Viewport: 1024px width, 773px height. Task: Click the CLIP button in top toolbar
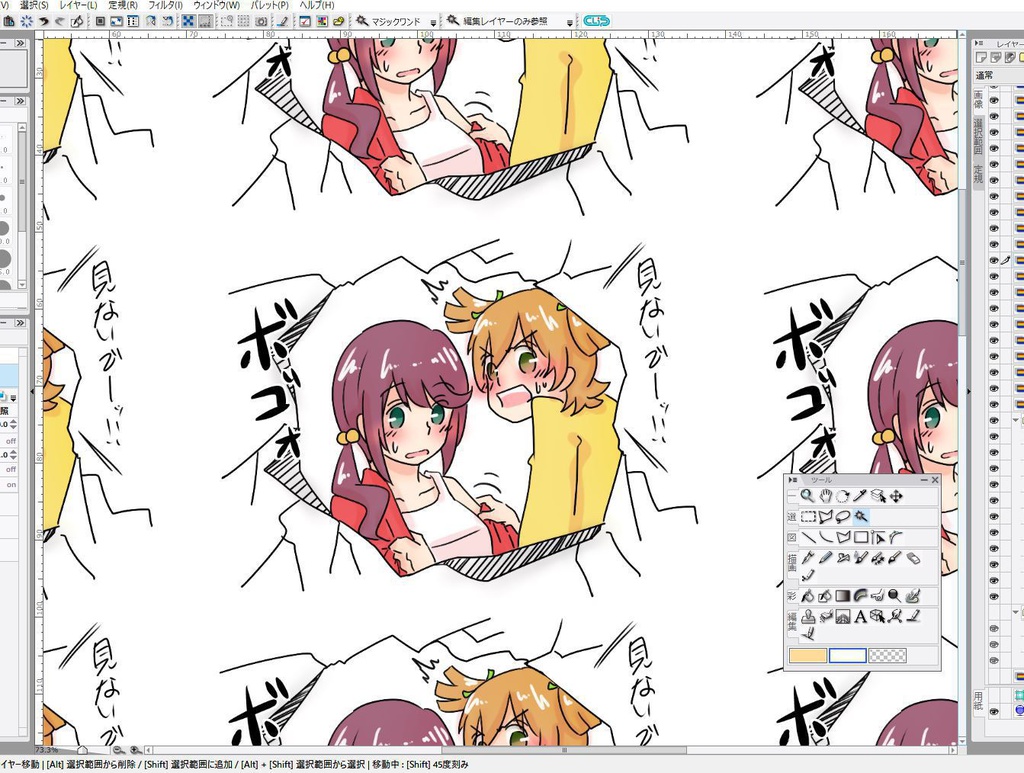coord(596,21)
